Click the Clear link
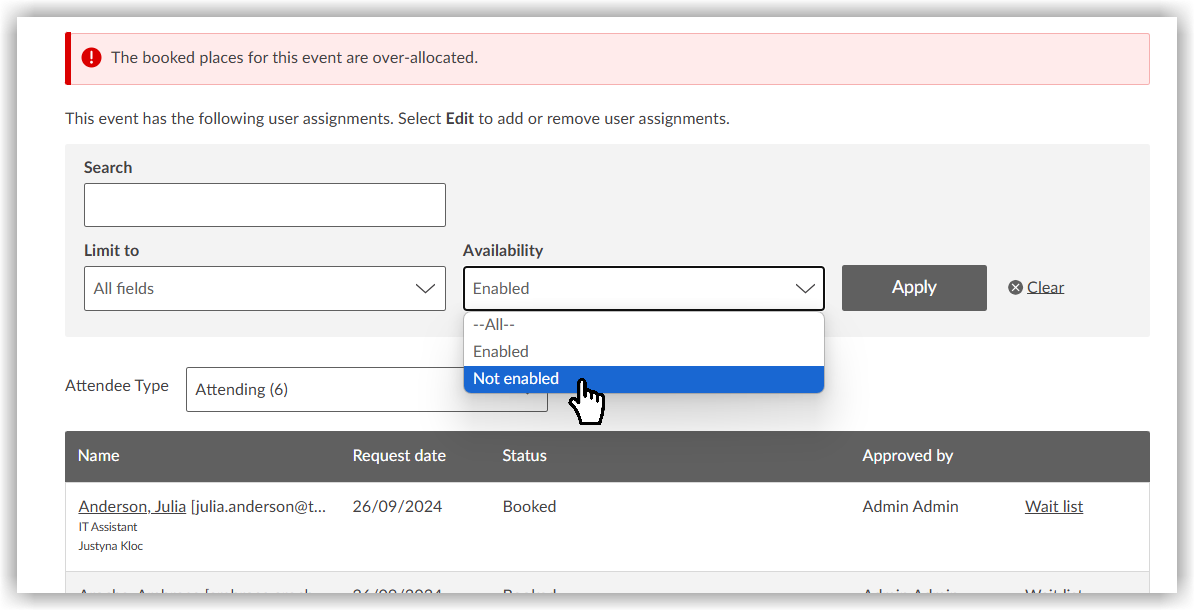 pyautogui.click(x=1045, y=288)
